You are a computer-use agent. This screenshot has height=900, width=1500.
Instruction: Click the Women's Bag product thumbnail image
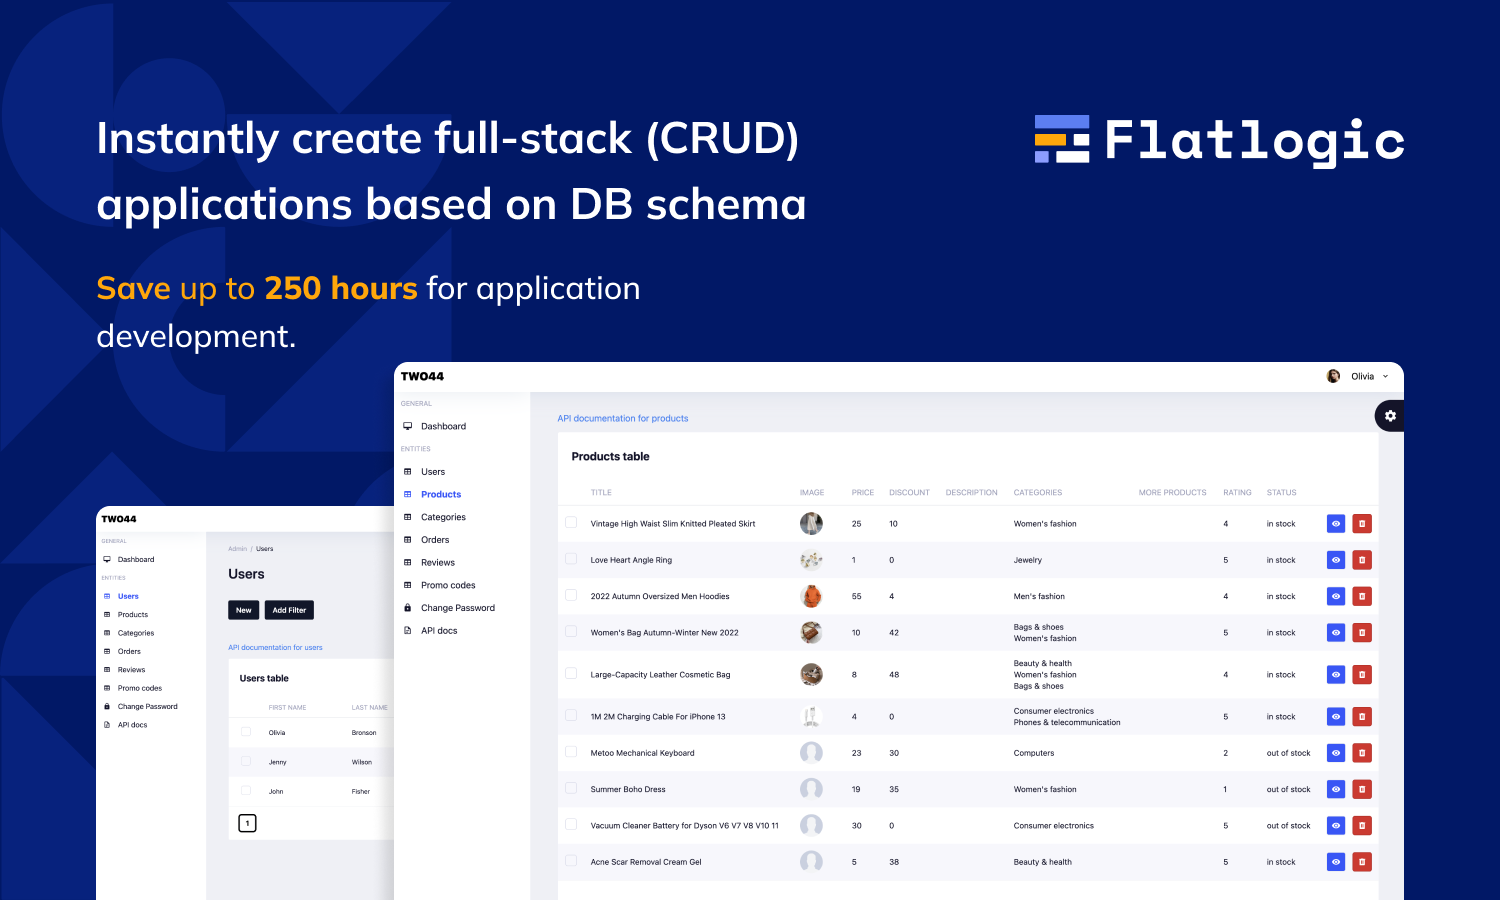pos(811,632)
